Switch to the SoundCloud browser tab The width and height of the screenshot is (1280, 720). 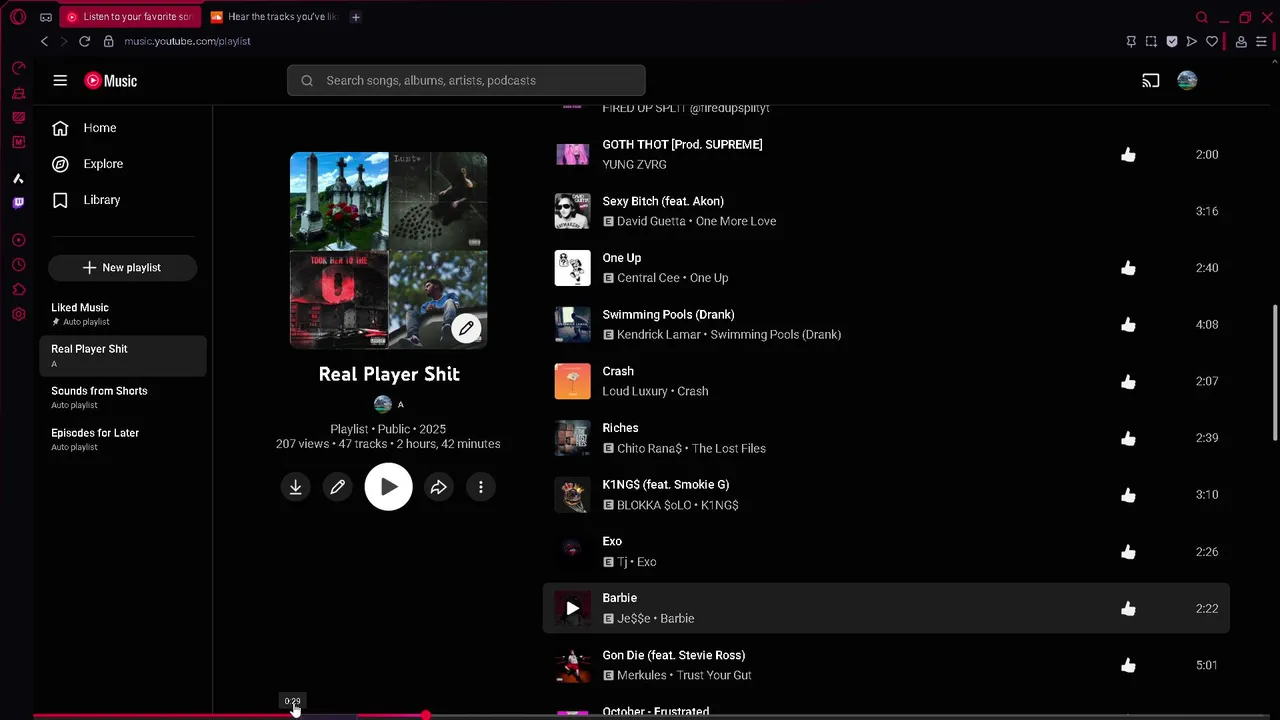(x=275, y=17)
